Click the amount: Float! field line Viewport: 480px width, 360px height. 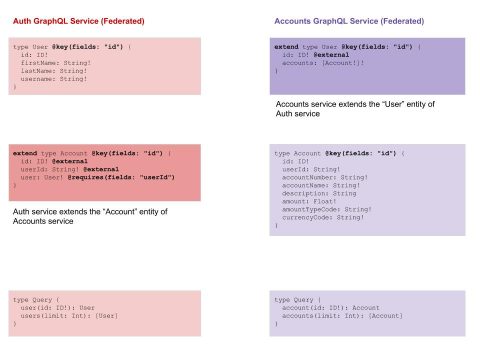coord(309,201)
